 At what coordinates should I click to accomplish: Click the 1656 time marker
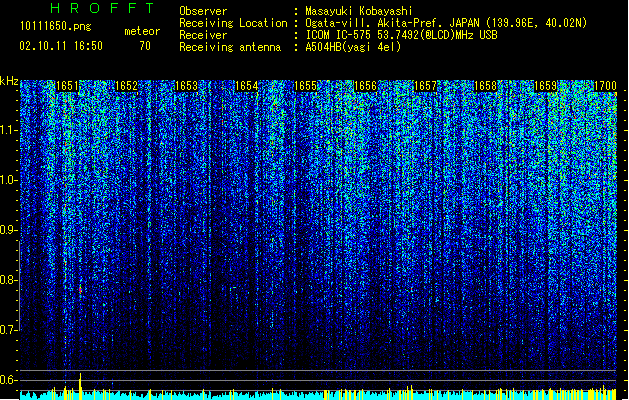tap(365, 86)
